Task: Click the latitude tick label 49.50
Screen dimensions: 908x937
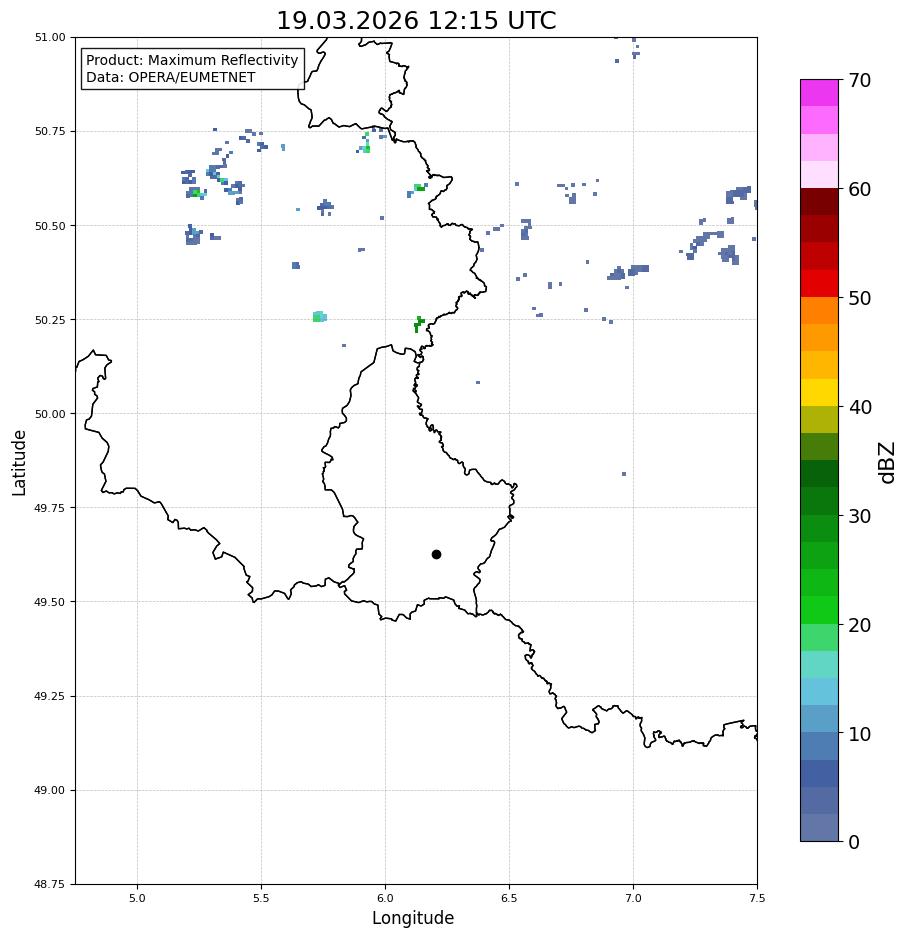Action: pyautogui.click(x=50, y=602)
